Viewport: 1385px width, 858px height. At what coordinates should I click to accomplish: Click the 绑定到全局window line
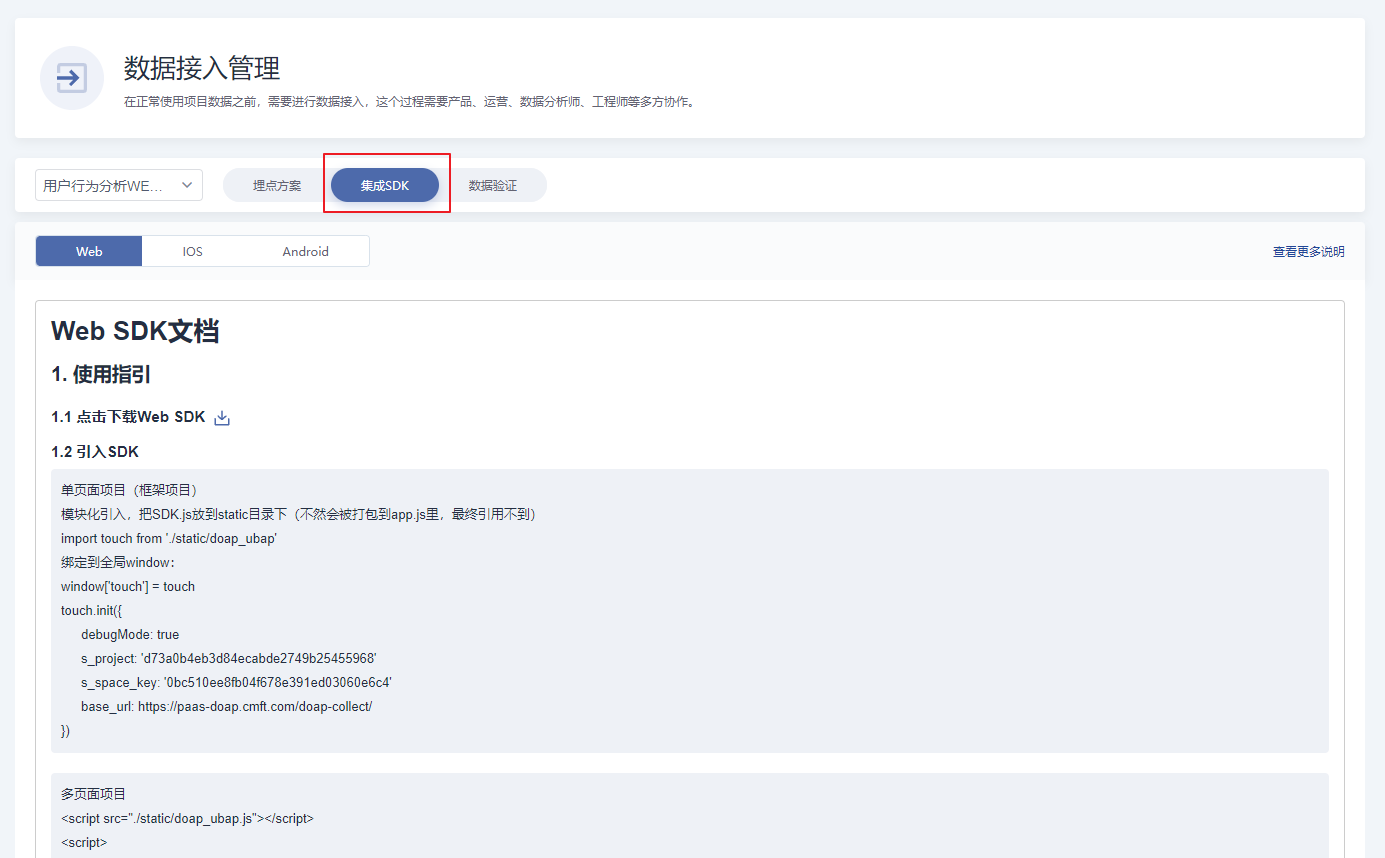coord(118,562)
